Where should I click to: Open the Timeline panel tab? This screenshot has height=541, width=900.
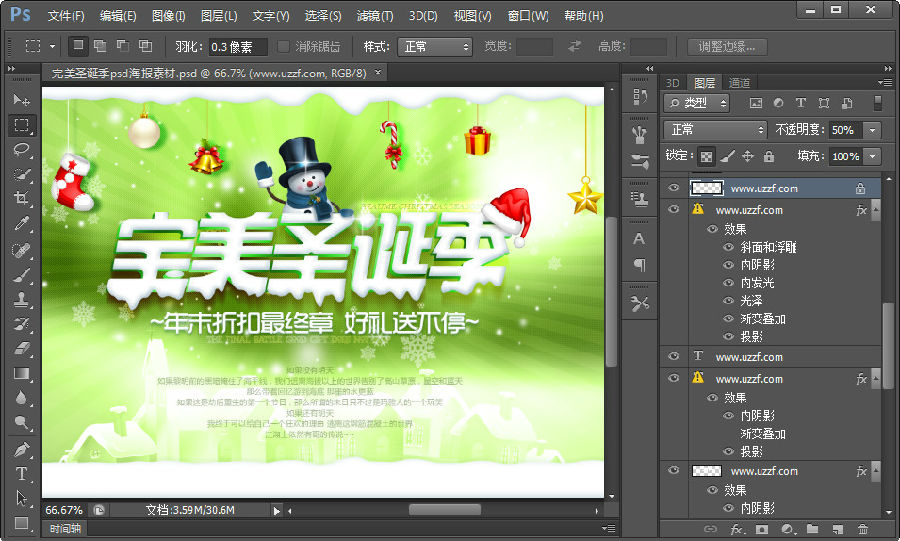click(65, 528)
